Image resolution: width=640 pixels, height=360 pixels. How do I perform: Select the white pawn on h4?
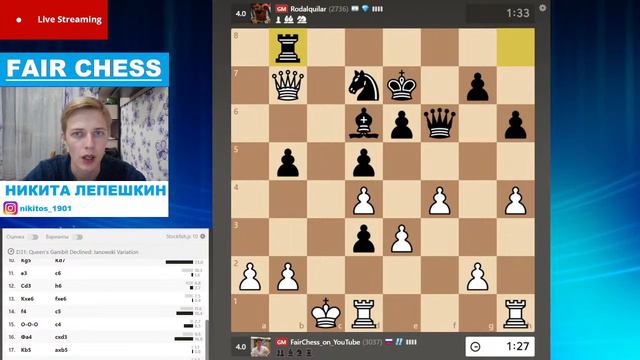[x=516, y=200]
